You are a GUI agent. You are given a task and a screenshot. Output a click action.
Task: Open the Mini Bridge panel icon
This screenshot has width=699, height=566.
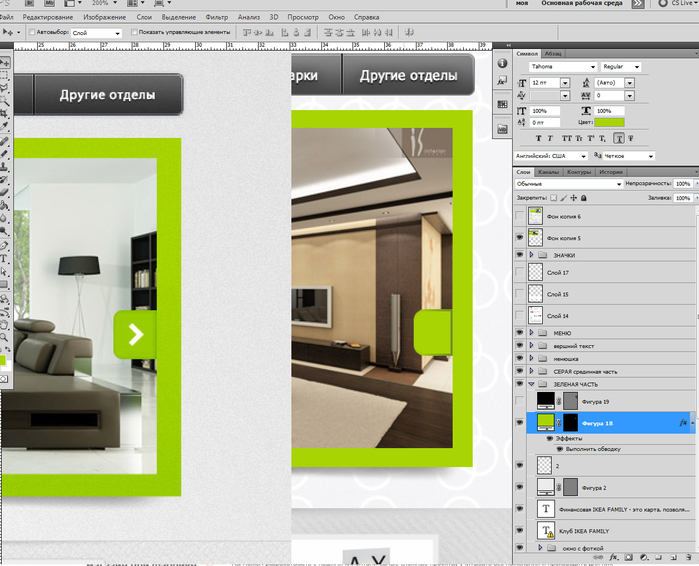tap(502, 129)
